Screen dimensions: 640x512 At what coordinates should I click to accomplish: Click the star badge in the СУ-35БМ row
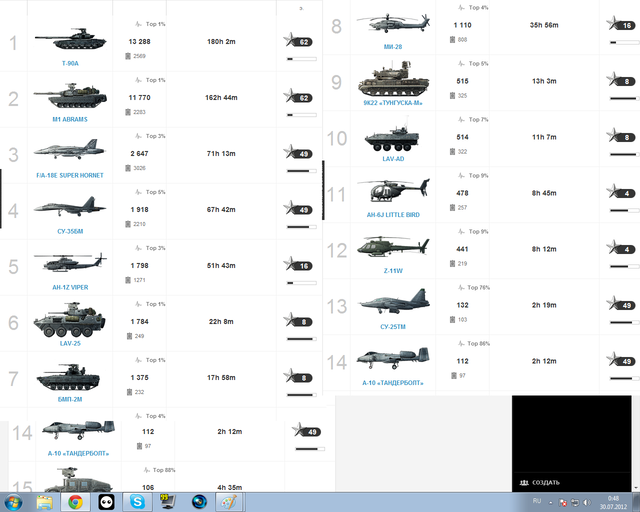click(298, 209)
